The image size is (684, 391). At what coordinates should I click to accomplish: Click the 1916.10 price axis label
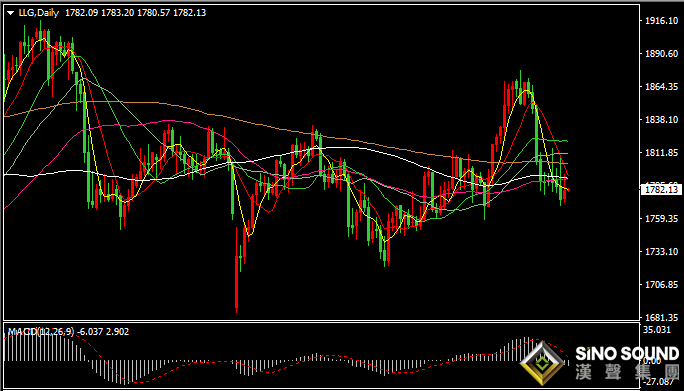(x=661, y=21)
